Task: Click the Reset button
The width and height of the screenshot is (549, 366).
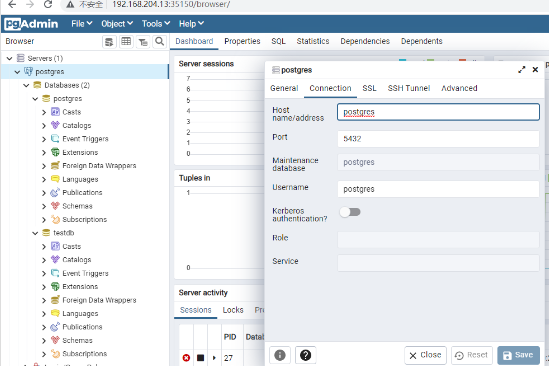Action: click(x=472, y=355)
